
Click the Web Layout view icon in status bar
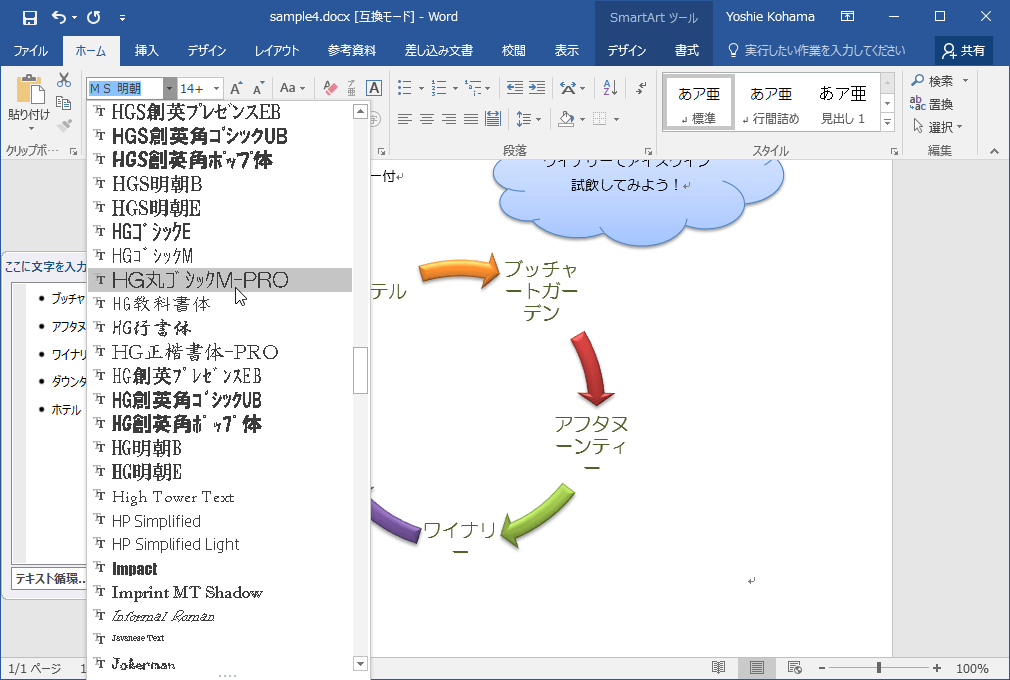pyautogui.click(x=795, y=668)
